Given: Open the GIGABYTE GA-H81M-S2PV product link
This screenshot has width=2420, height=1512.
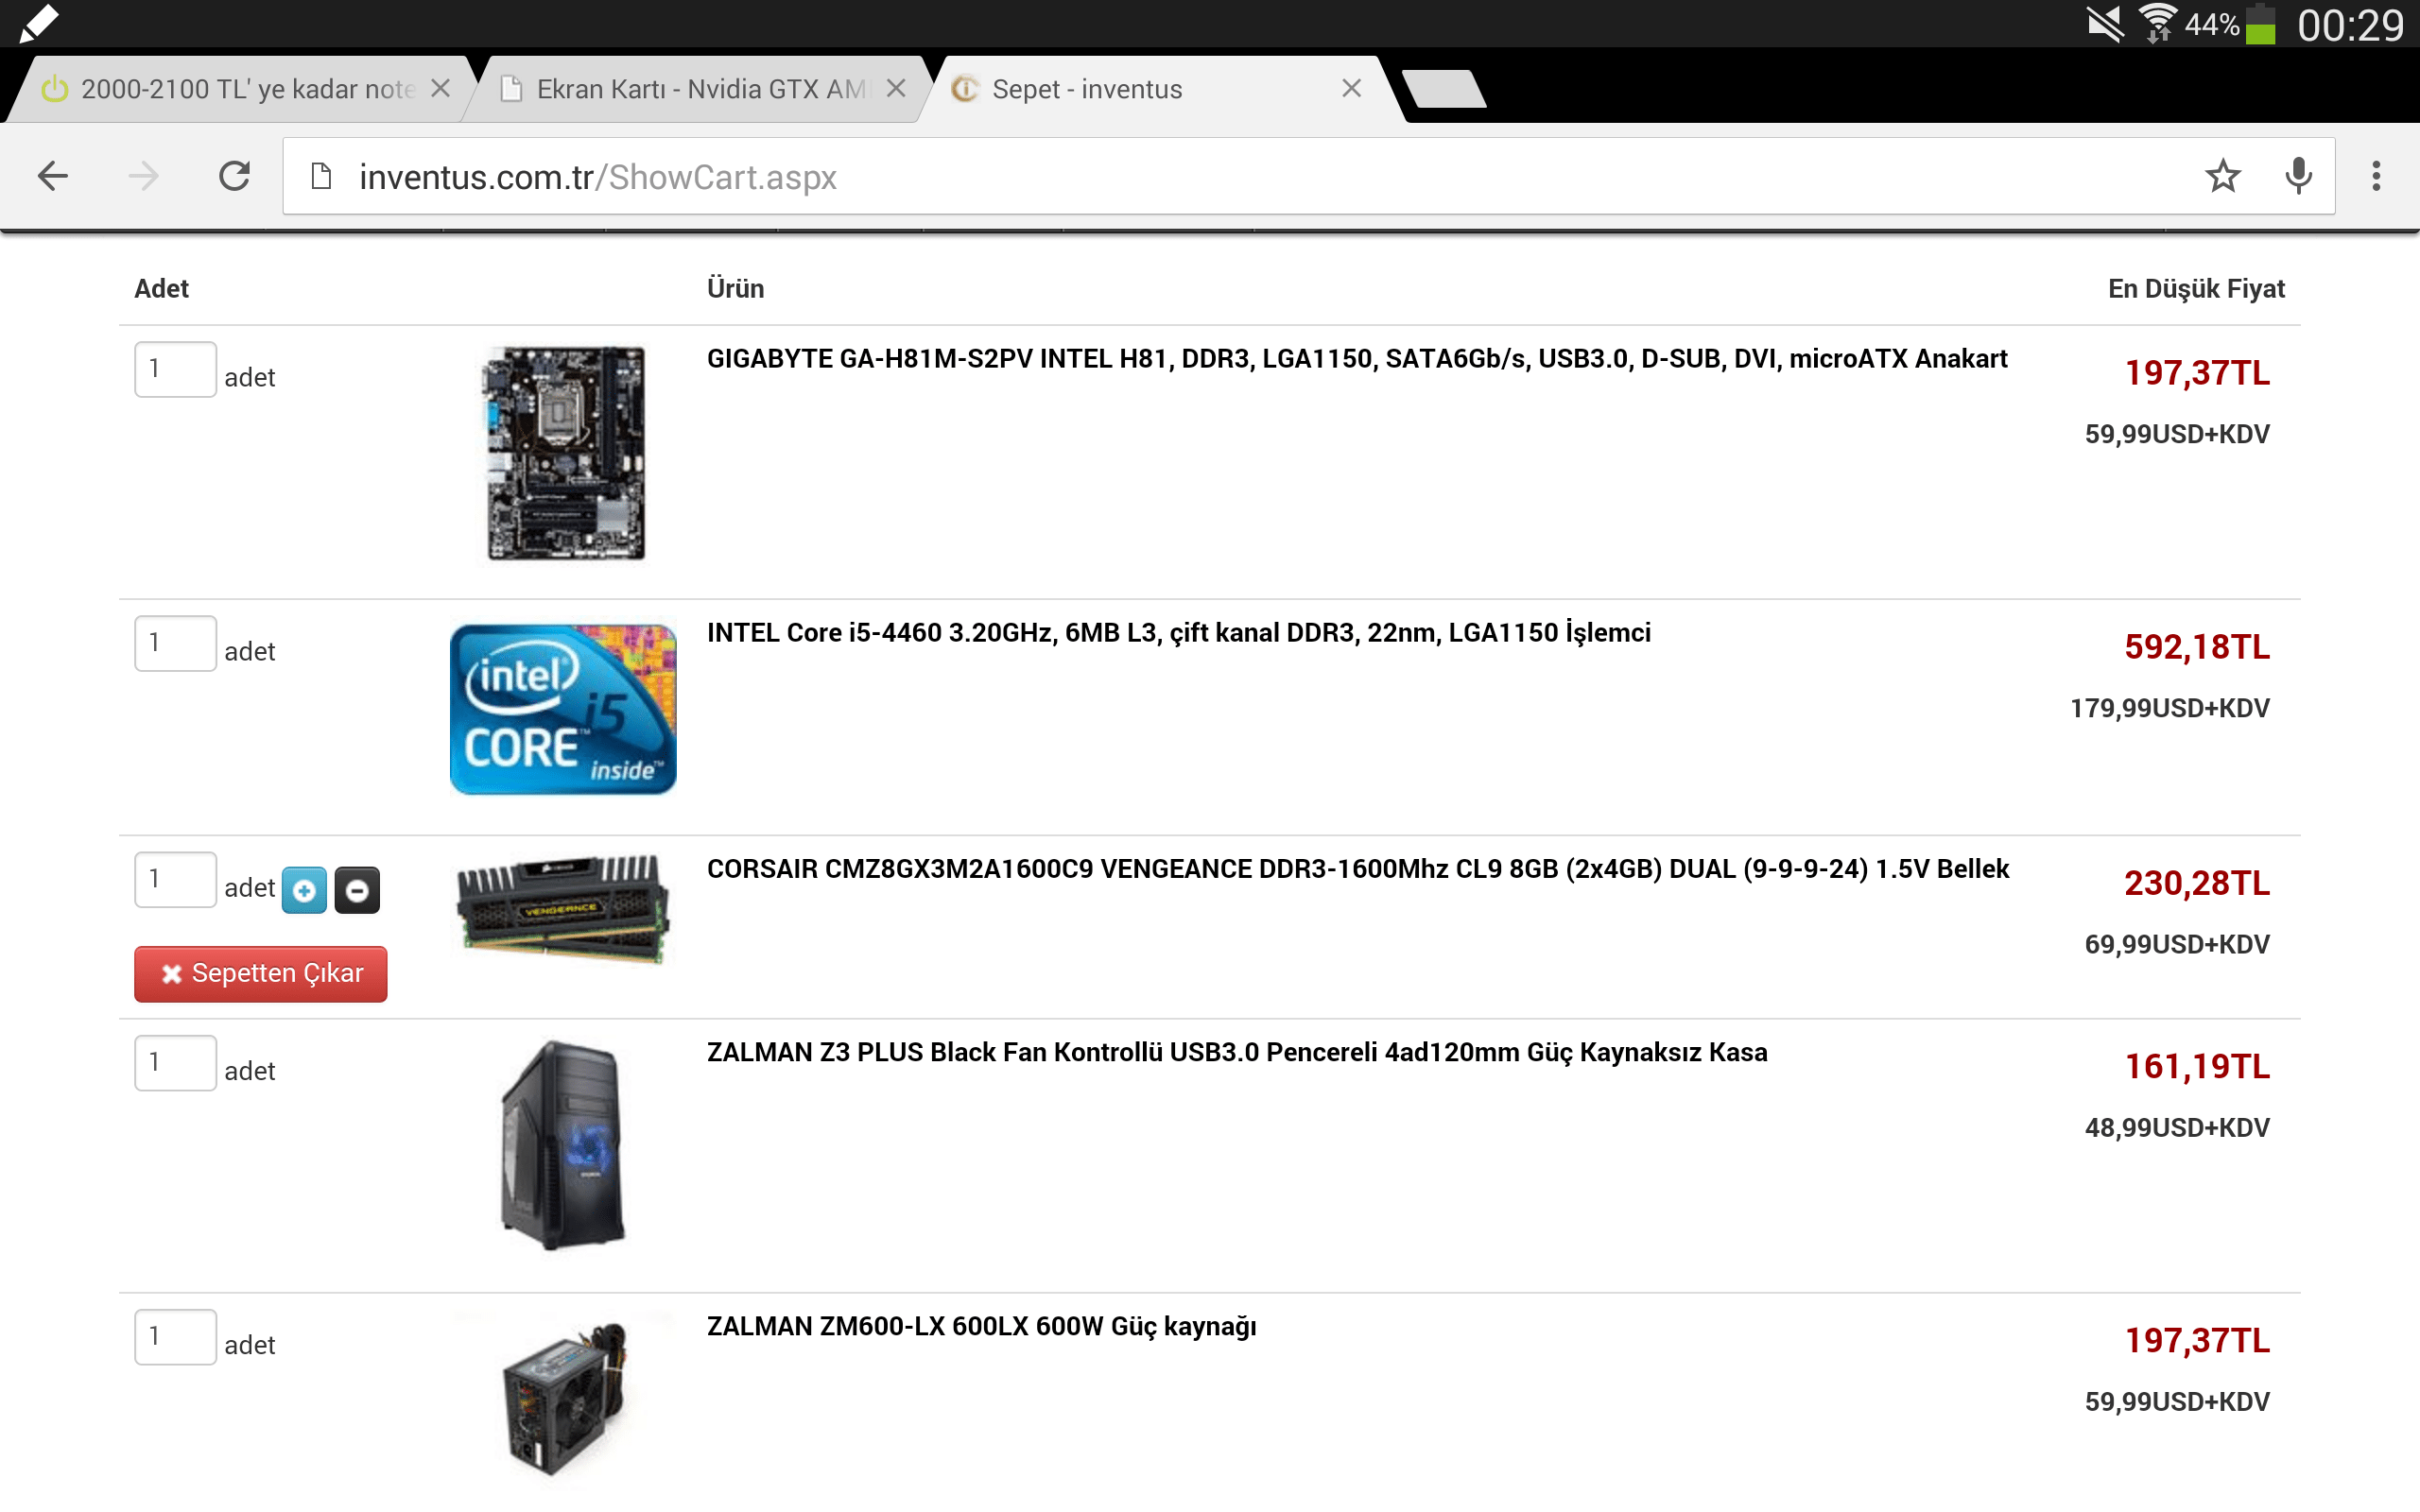Looking at the screenshot, I should [x=1356, y=359].
